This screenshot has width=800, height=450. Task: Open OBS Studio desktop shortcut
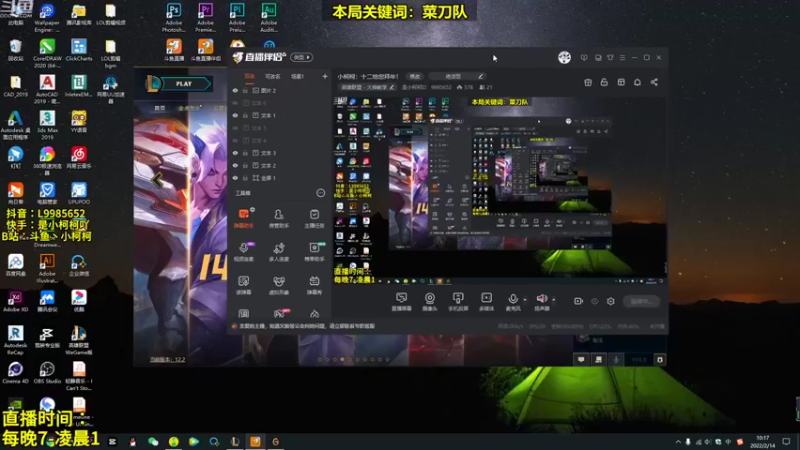point(47,372)
